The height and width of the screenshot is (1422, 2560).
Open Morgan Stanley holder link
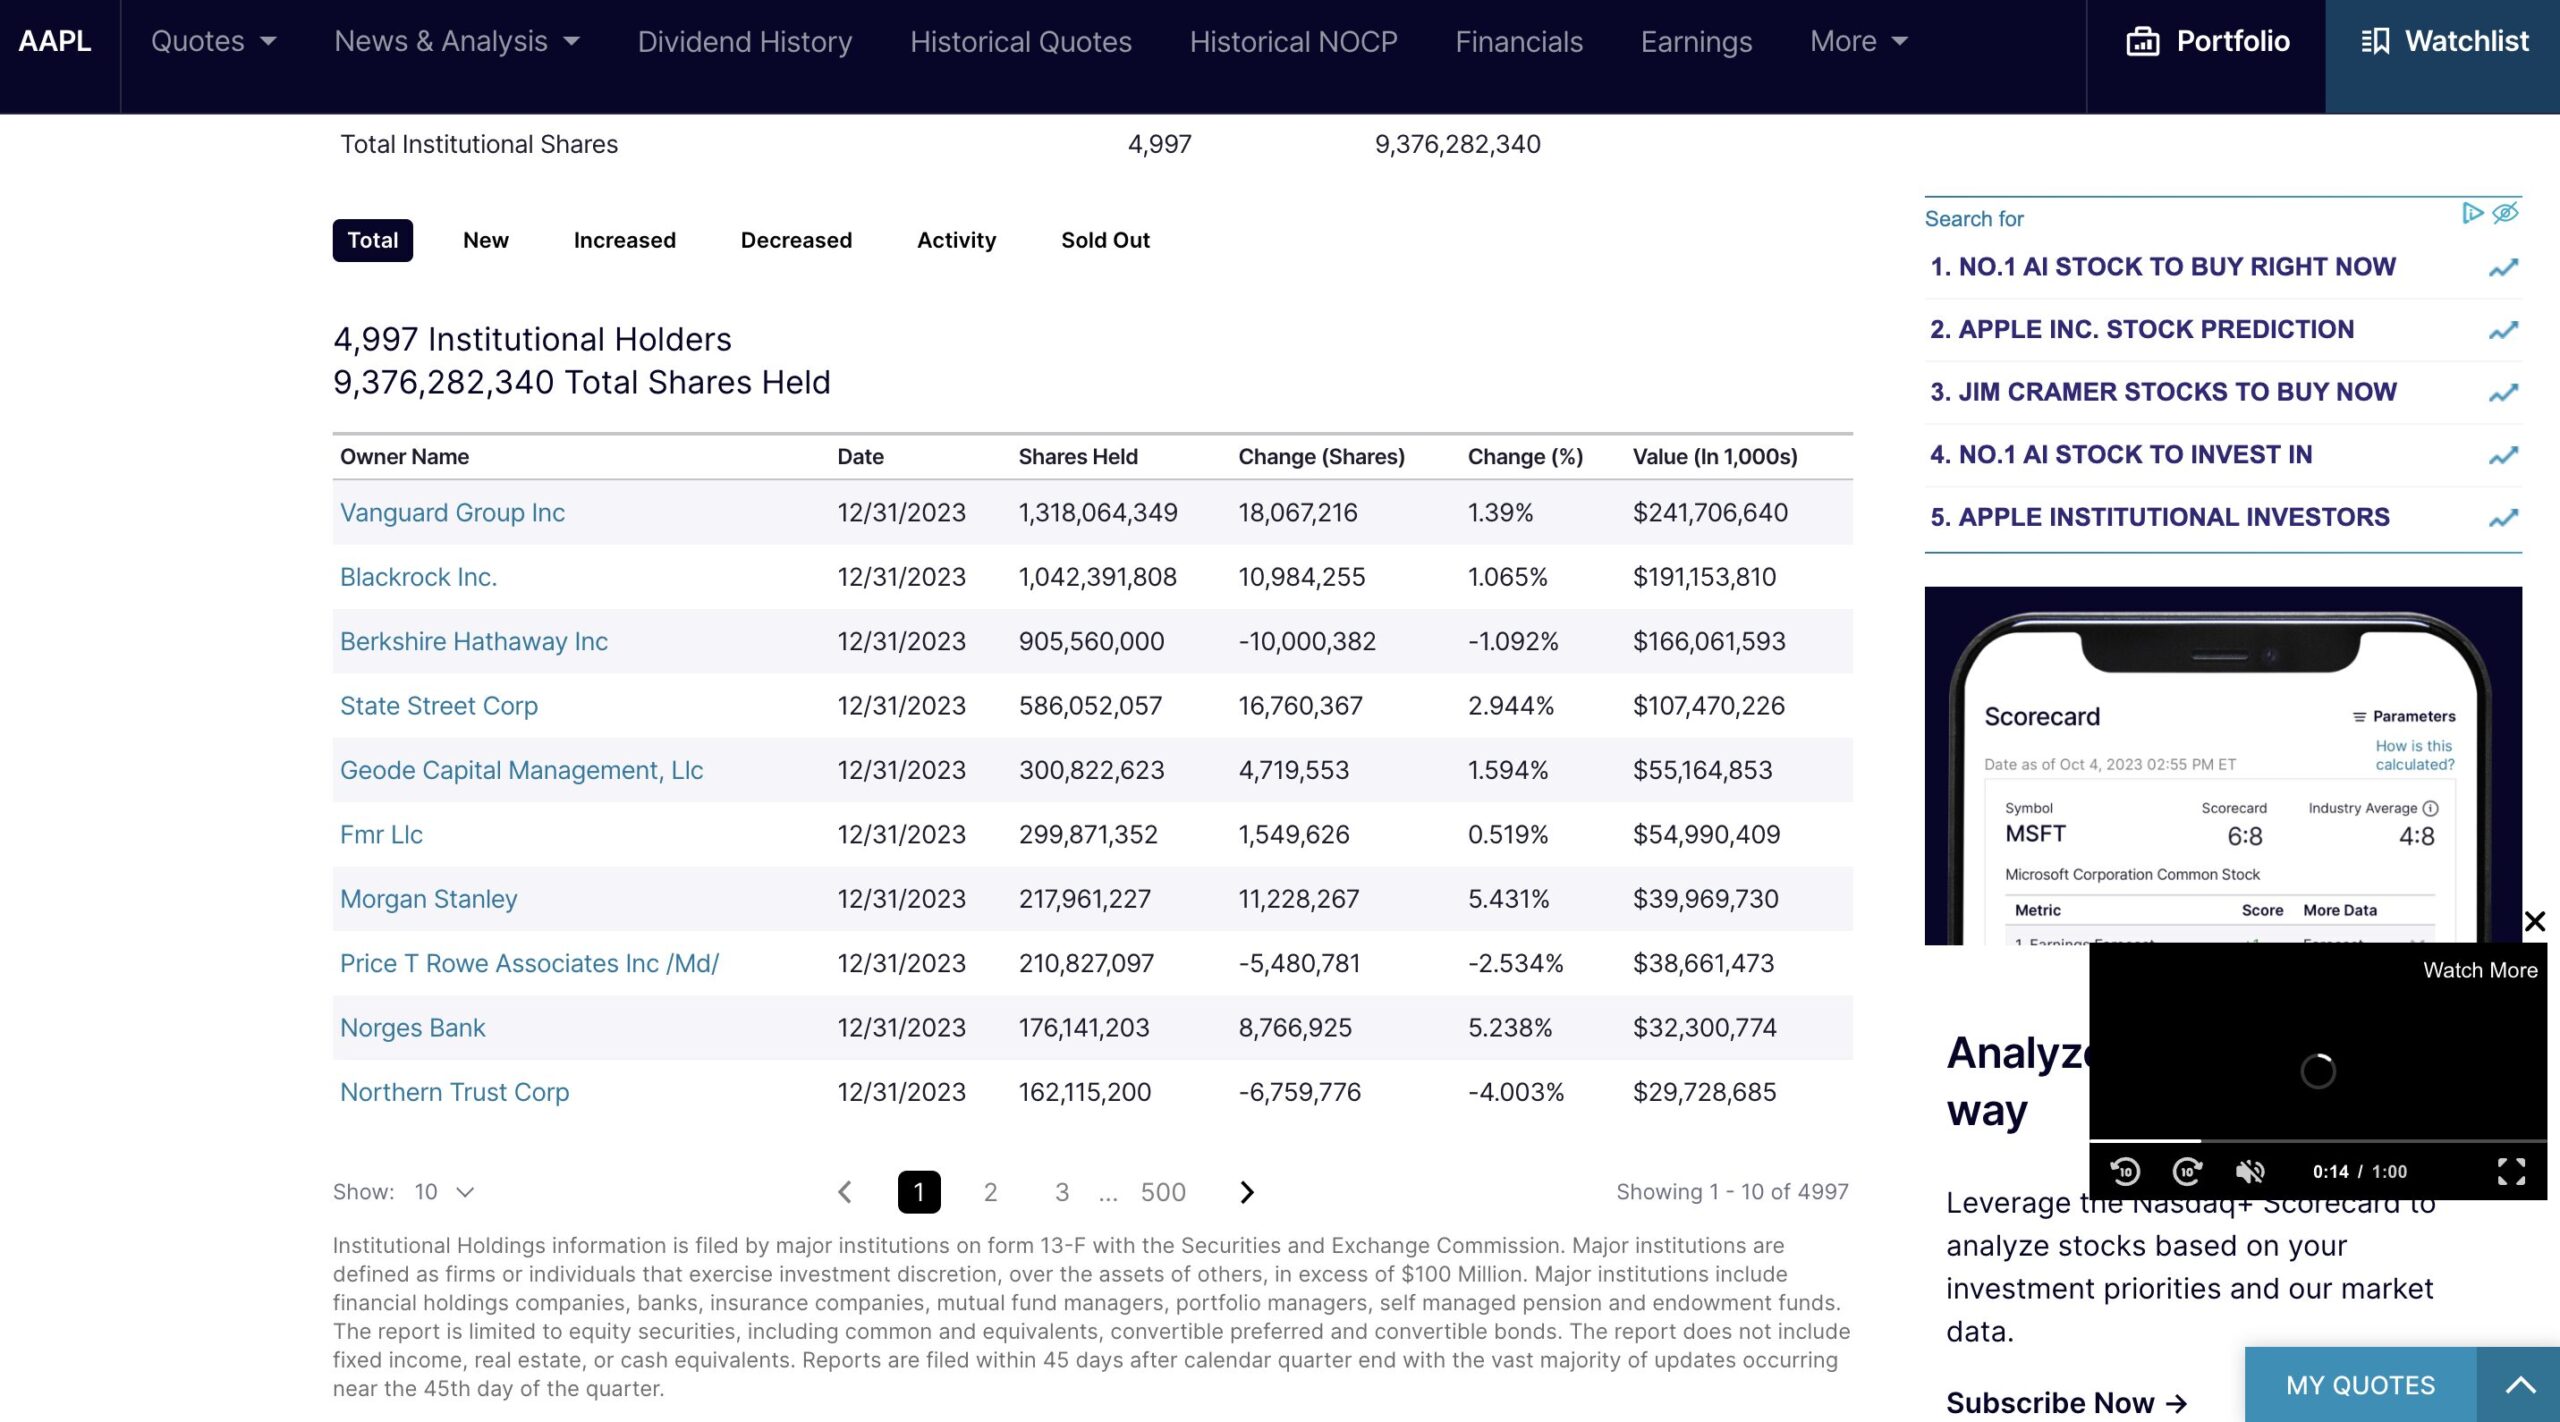point(429,899)
